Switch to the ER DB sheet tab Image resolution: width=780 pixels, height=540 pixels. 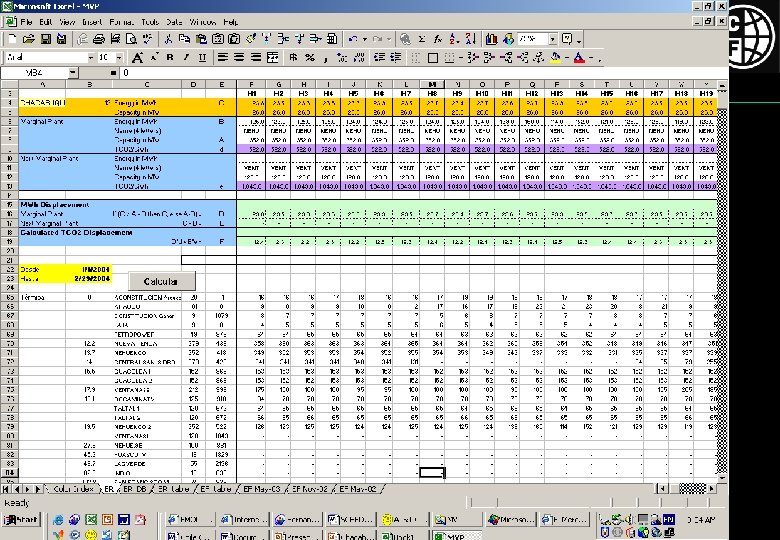click(x=136, y=489)
